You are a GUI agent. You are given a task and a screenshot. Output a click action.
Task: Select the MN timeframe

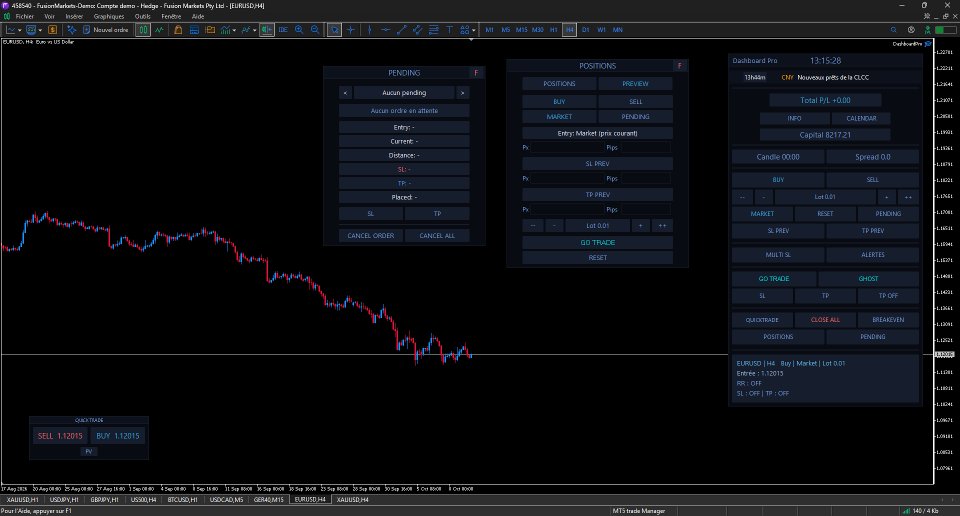[618, 29]
